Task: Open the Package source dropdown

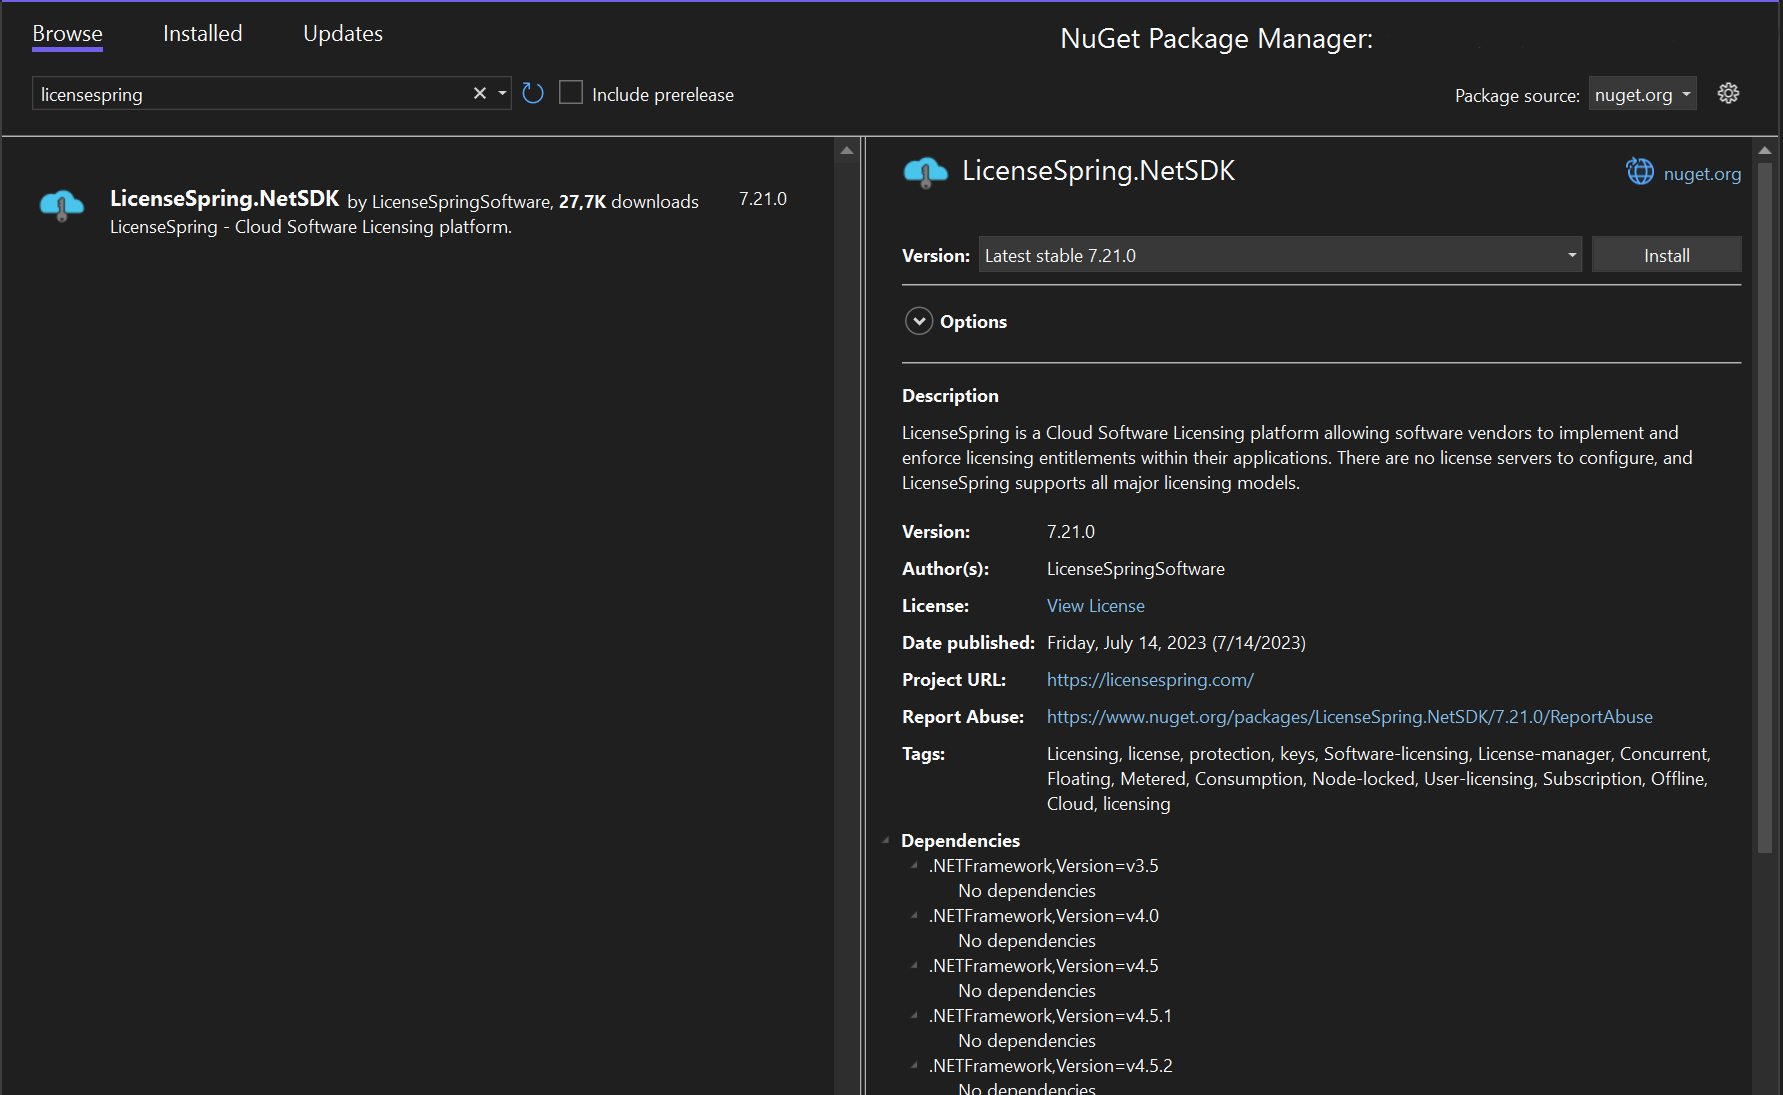Action: pos(1642,95)
